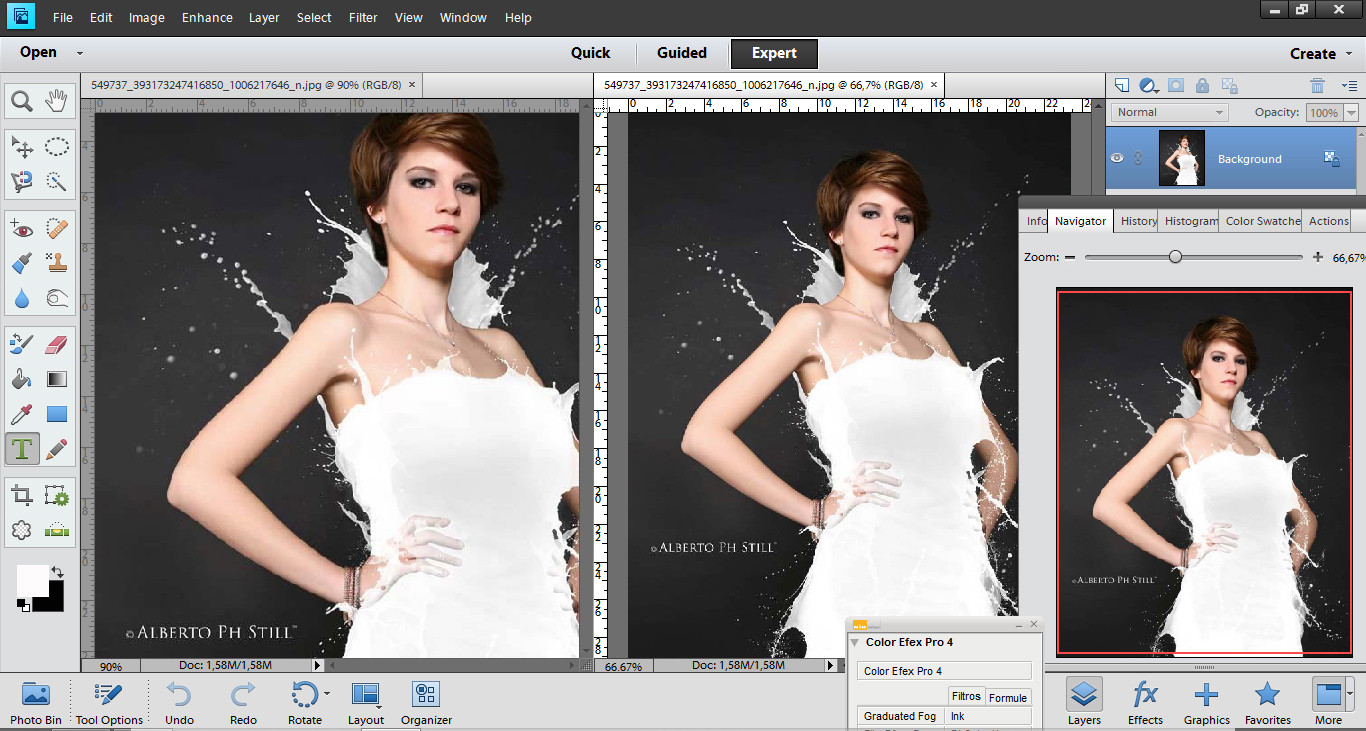This screenshot has height=731, width=1366.
Task: Select the Clone Stamp tool
Action: (x=57, y=263)
